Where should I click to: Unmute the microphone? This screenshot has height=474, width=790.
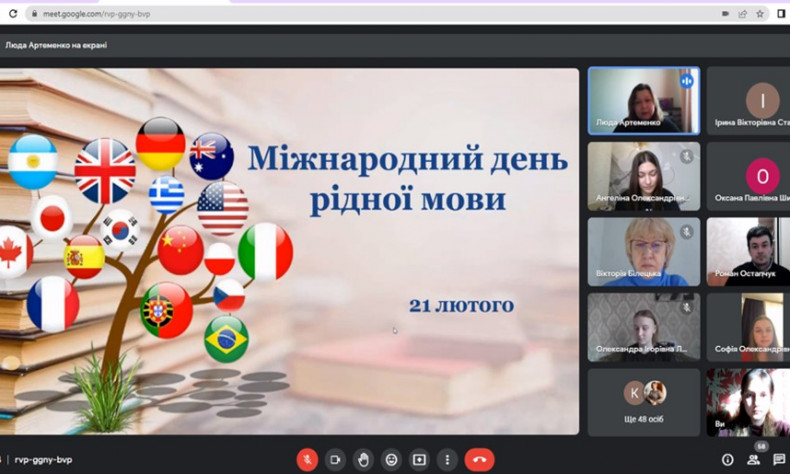pyautogui.click(x=307, y=460)
